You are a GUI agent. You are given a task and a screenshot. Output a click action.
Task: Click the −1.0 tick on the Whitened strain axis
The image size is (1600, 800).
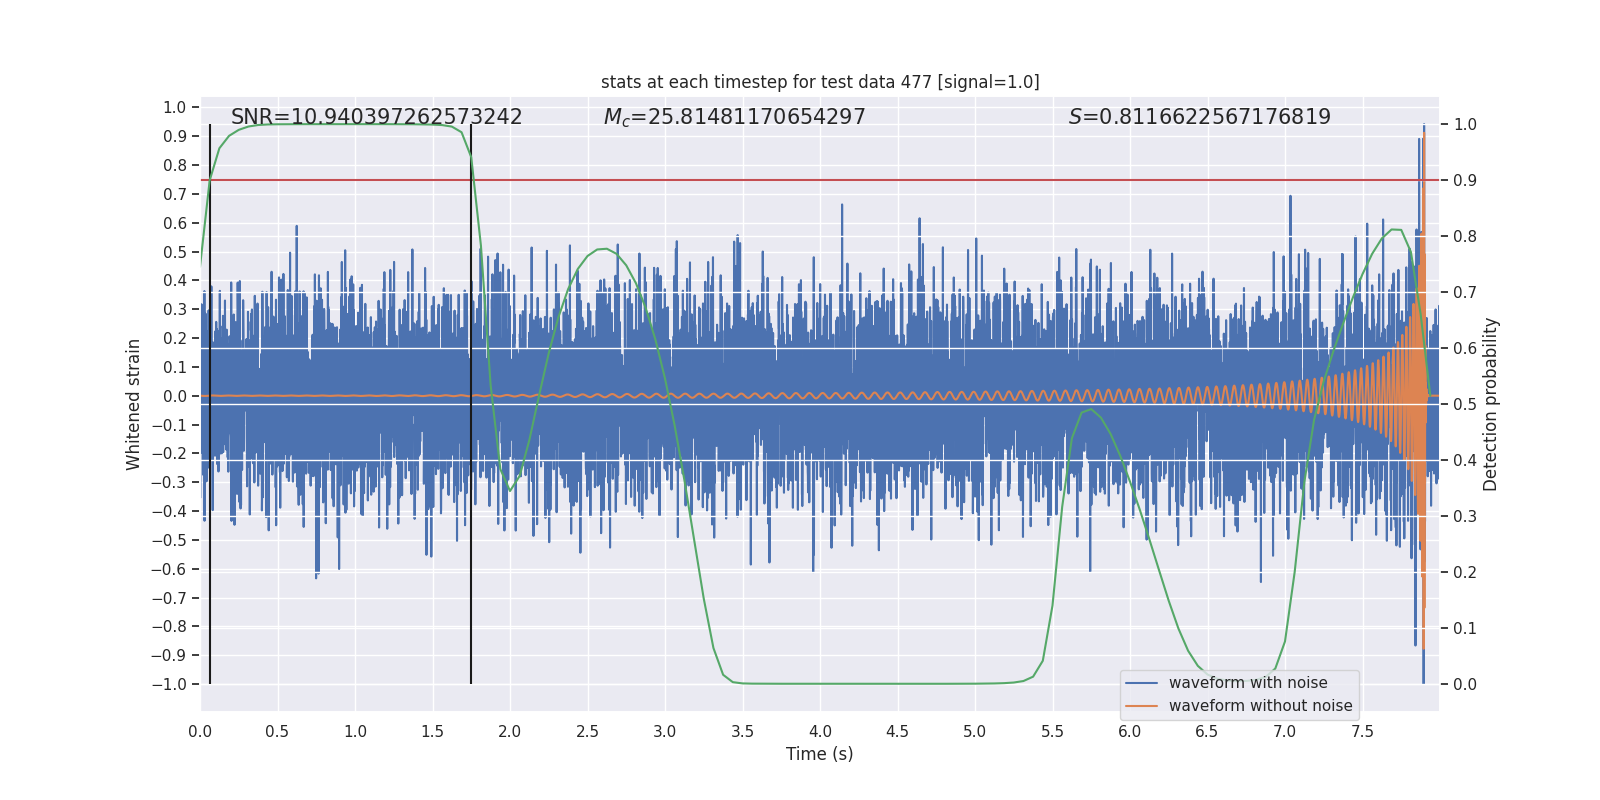[169, 684]
